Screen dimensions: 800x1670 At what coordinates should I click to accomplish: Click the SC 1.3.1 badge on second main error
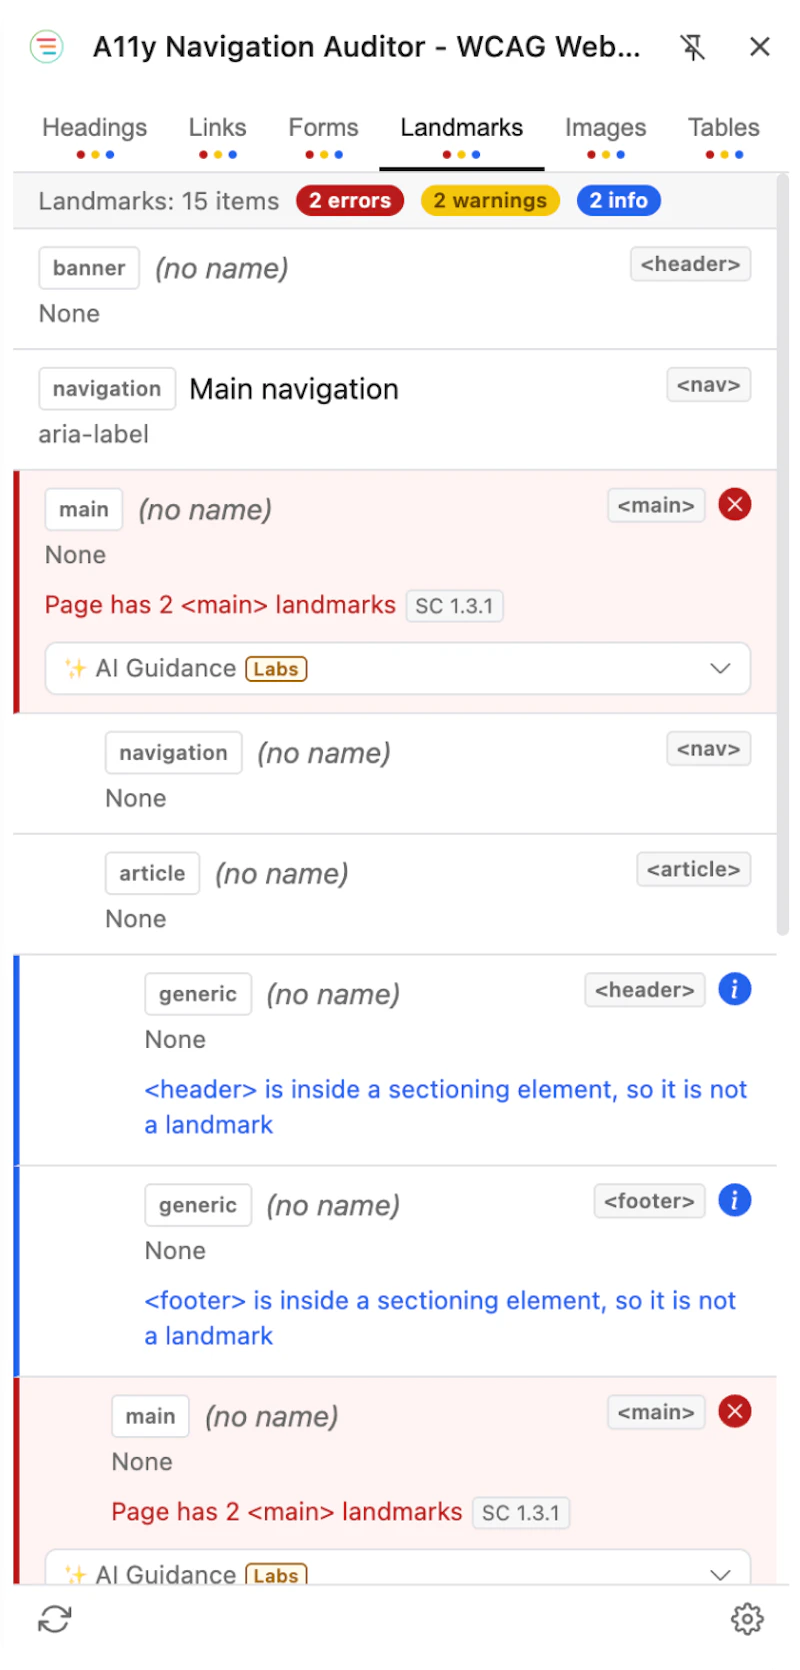521,1513
